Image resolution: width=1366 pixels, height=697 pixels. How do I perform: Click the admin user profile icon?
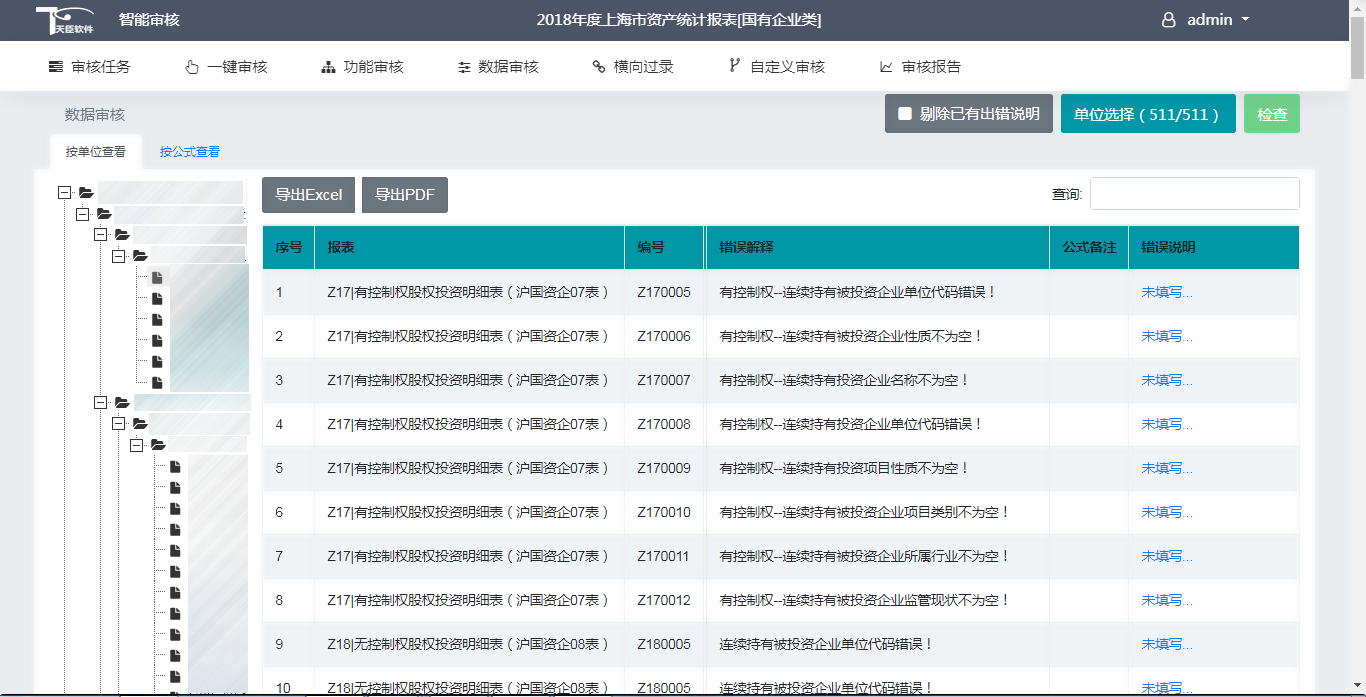point(1168,20)
